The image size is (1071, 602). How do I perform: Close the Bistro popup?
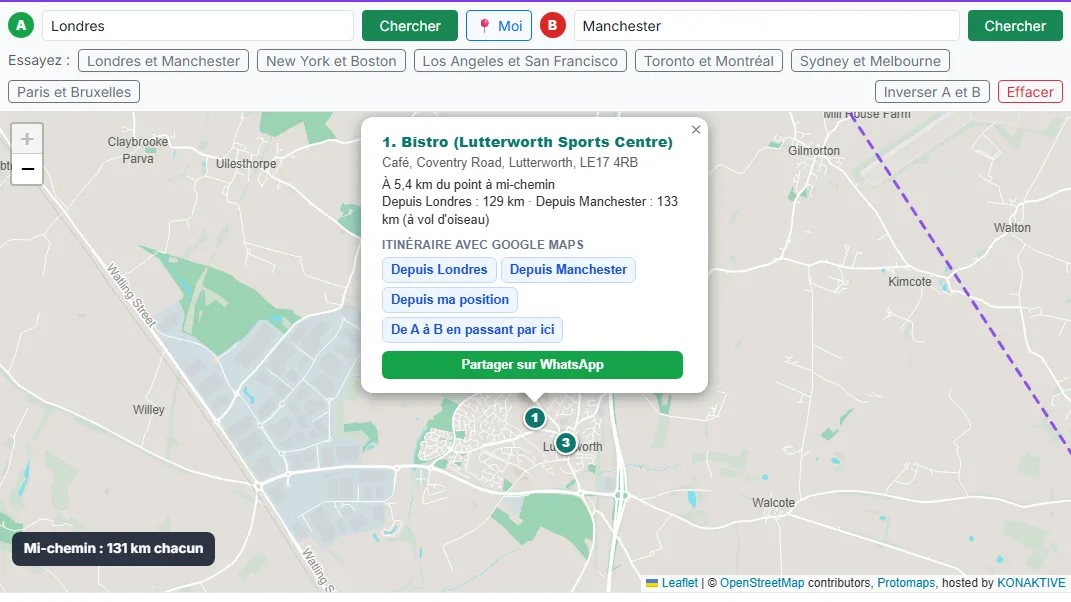pos(696,129)
